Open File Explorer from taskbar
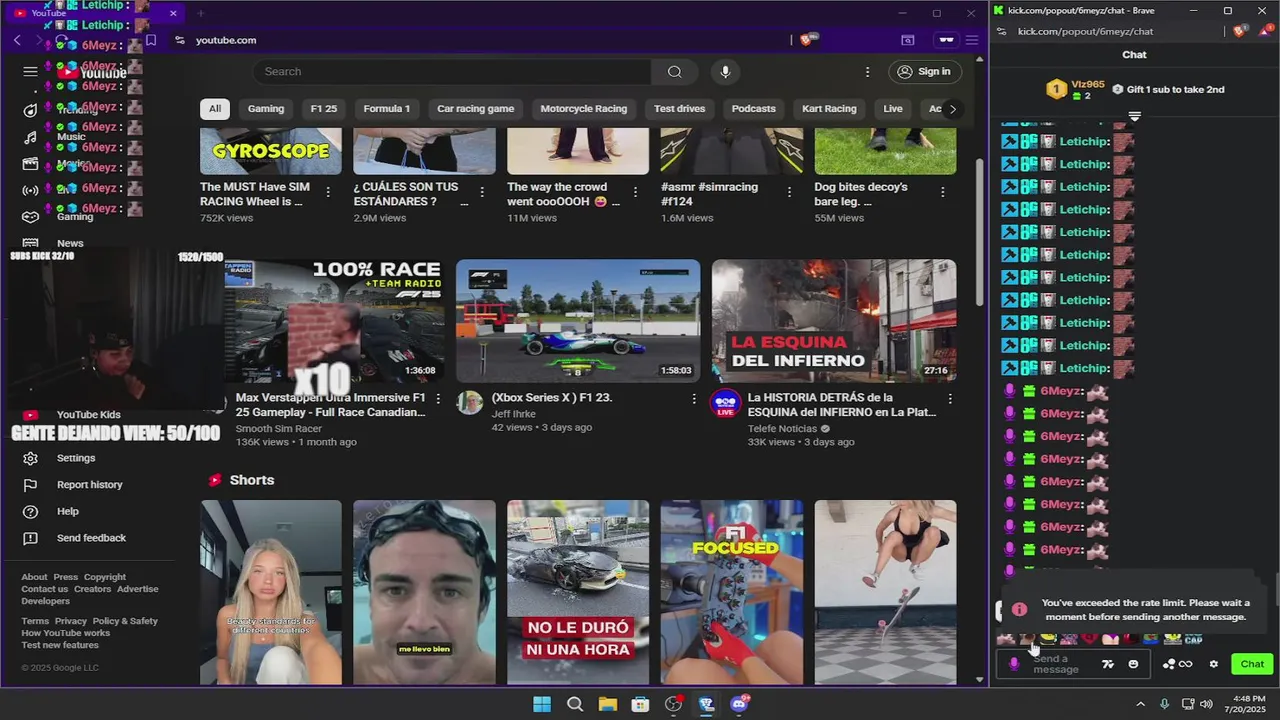Screen dimensions: 1280x720 (x=607, y=704)
